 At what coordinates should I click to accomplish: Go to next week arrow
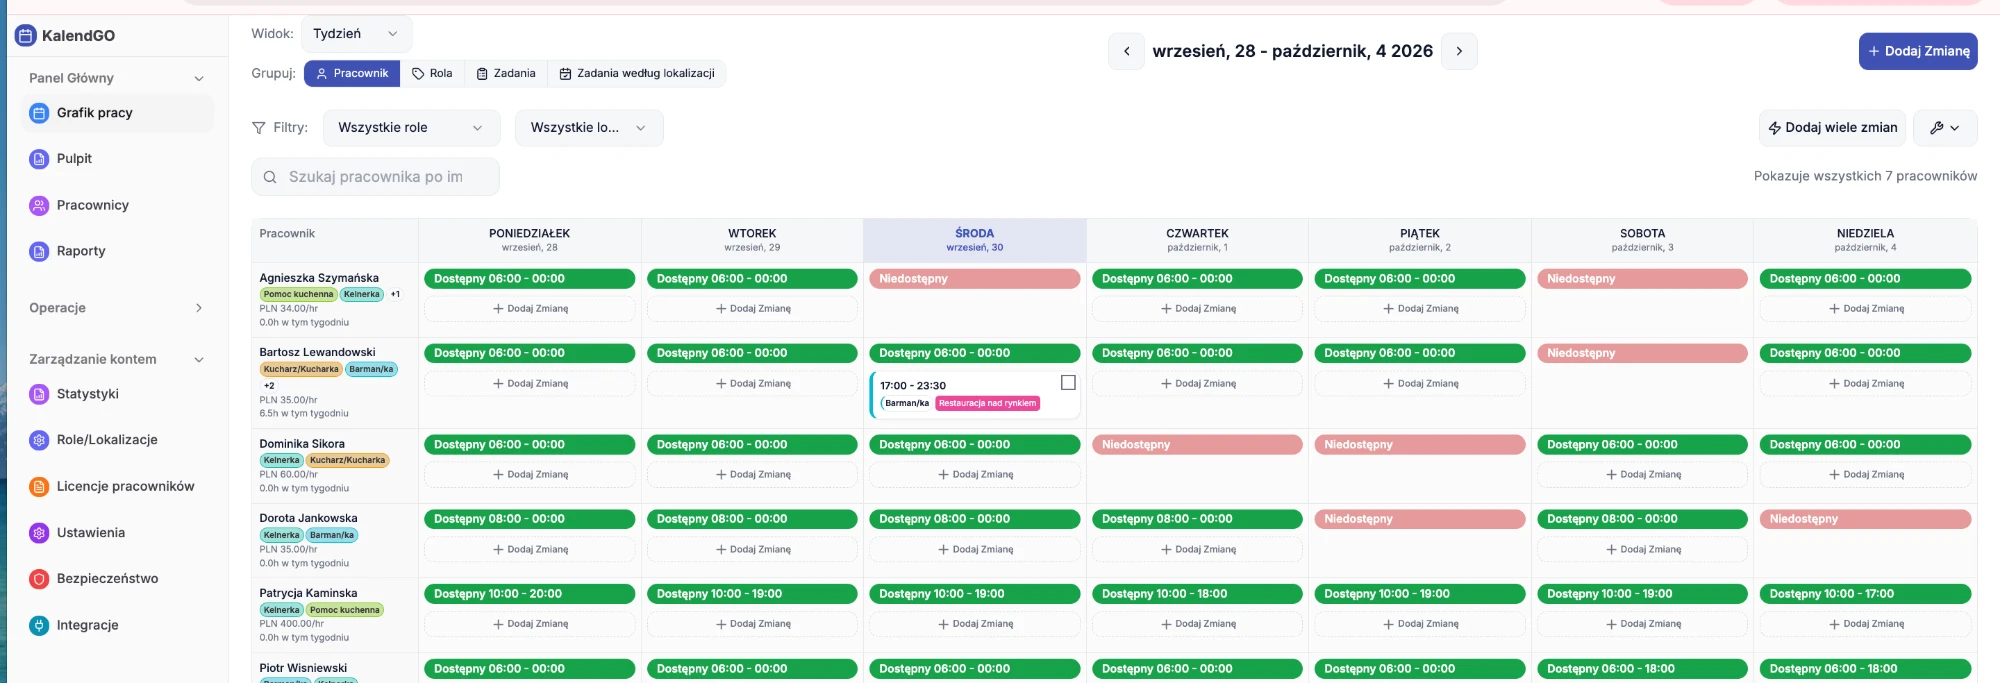point(1459,51)
